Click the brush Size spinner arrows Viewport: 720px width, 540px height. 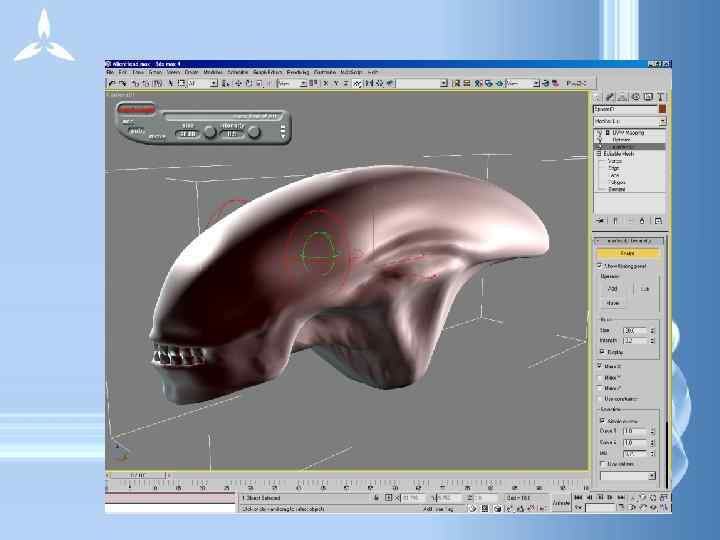click(x=652, y=330)
